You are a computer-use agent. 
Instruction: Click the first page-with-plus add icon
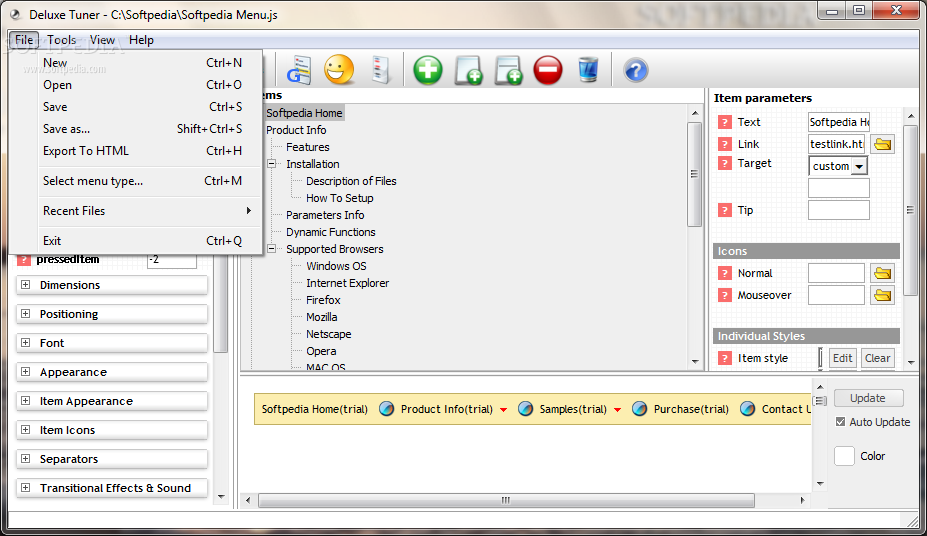tap(468, 70)
